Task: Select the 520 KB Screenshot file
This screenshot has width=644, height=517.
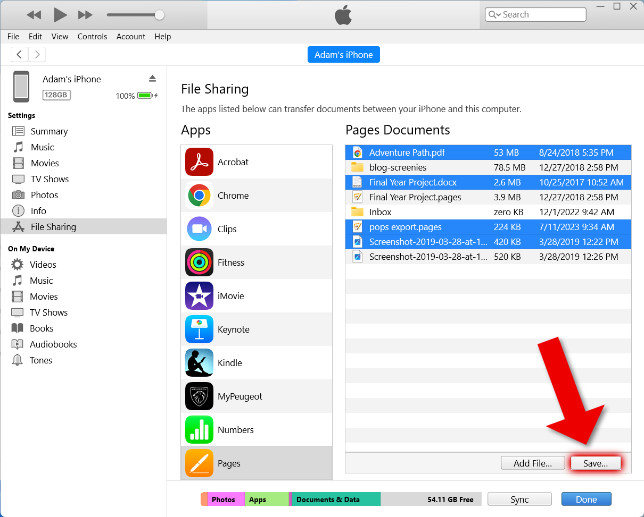Action: (x=488, y=257)
